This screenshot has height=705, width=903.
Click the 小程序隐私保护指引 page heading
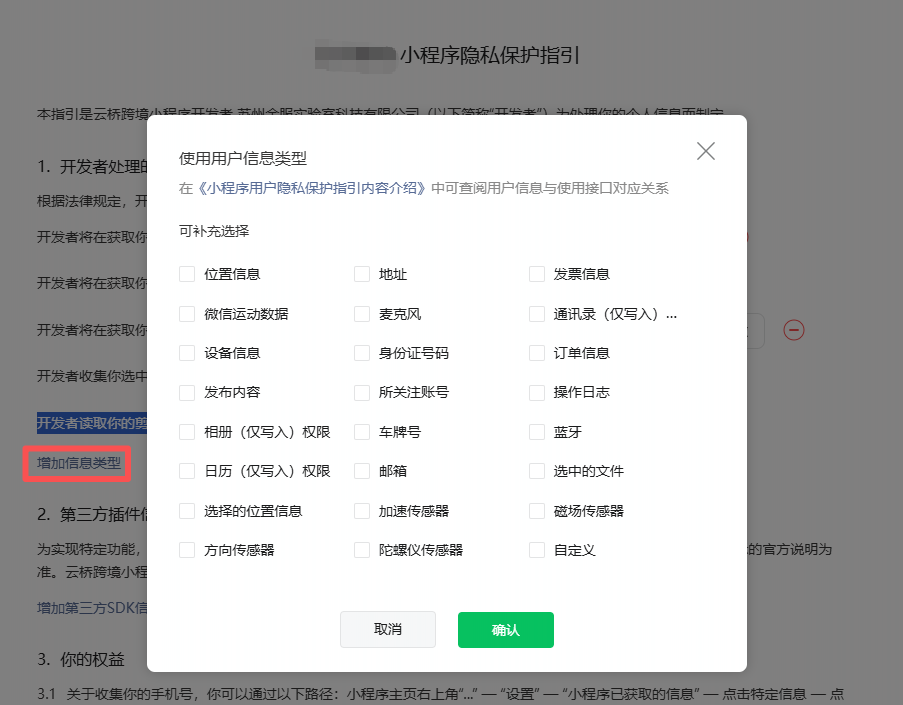[x=490, y=55]
